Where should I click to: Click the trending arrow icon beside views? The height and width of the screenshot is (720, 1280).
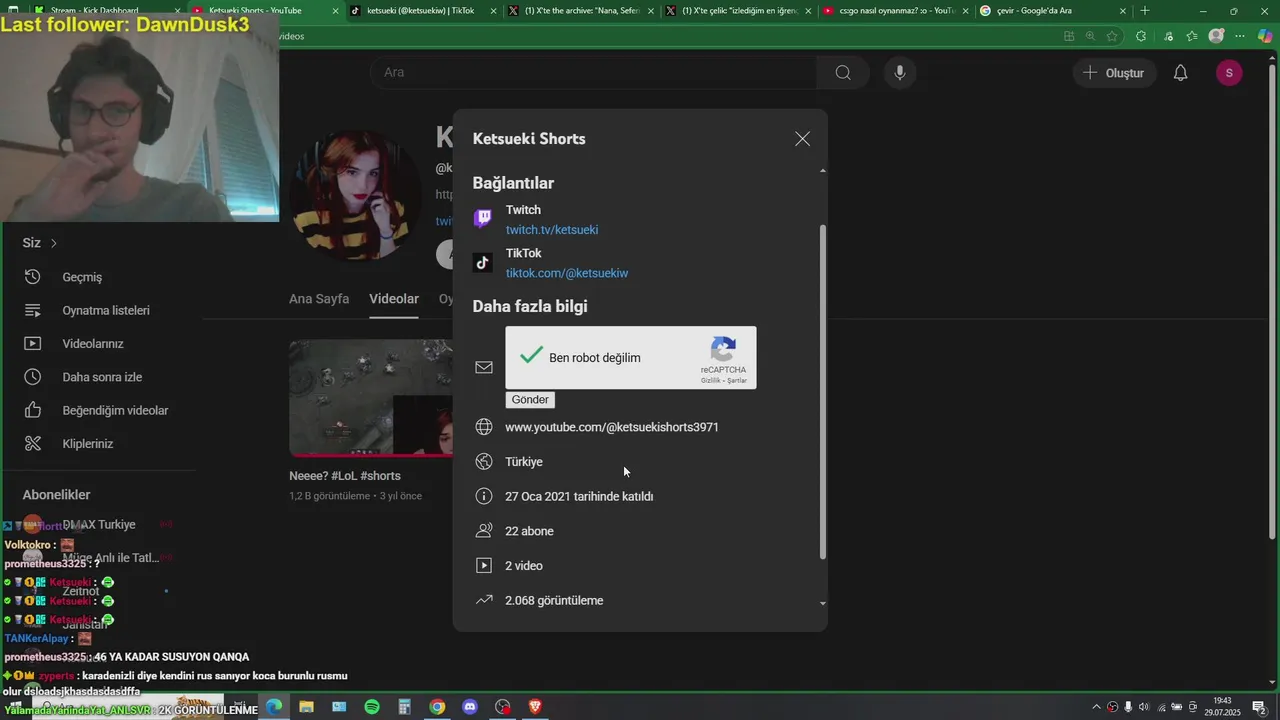tap(484, 600)
